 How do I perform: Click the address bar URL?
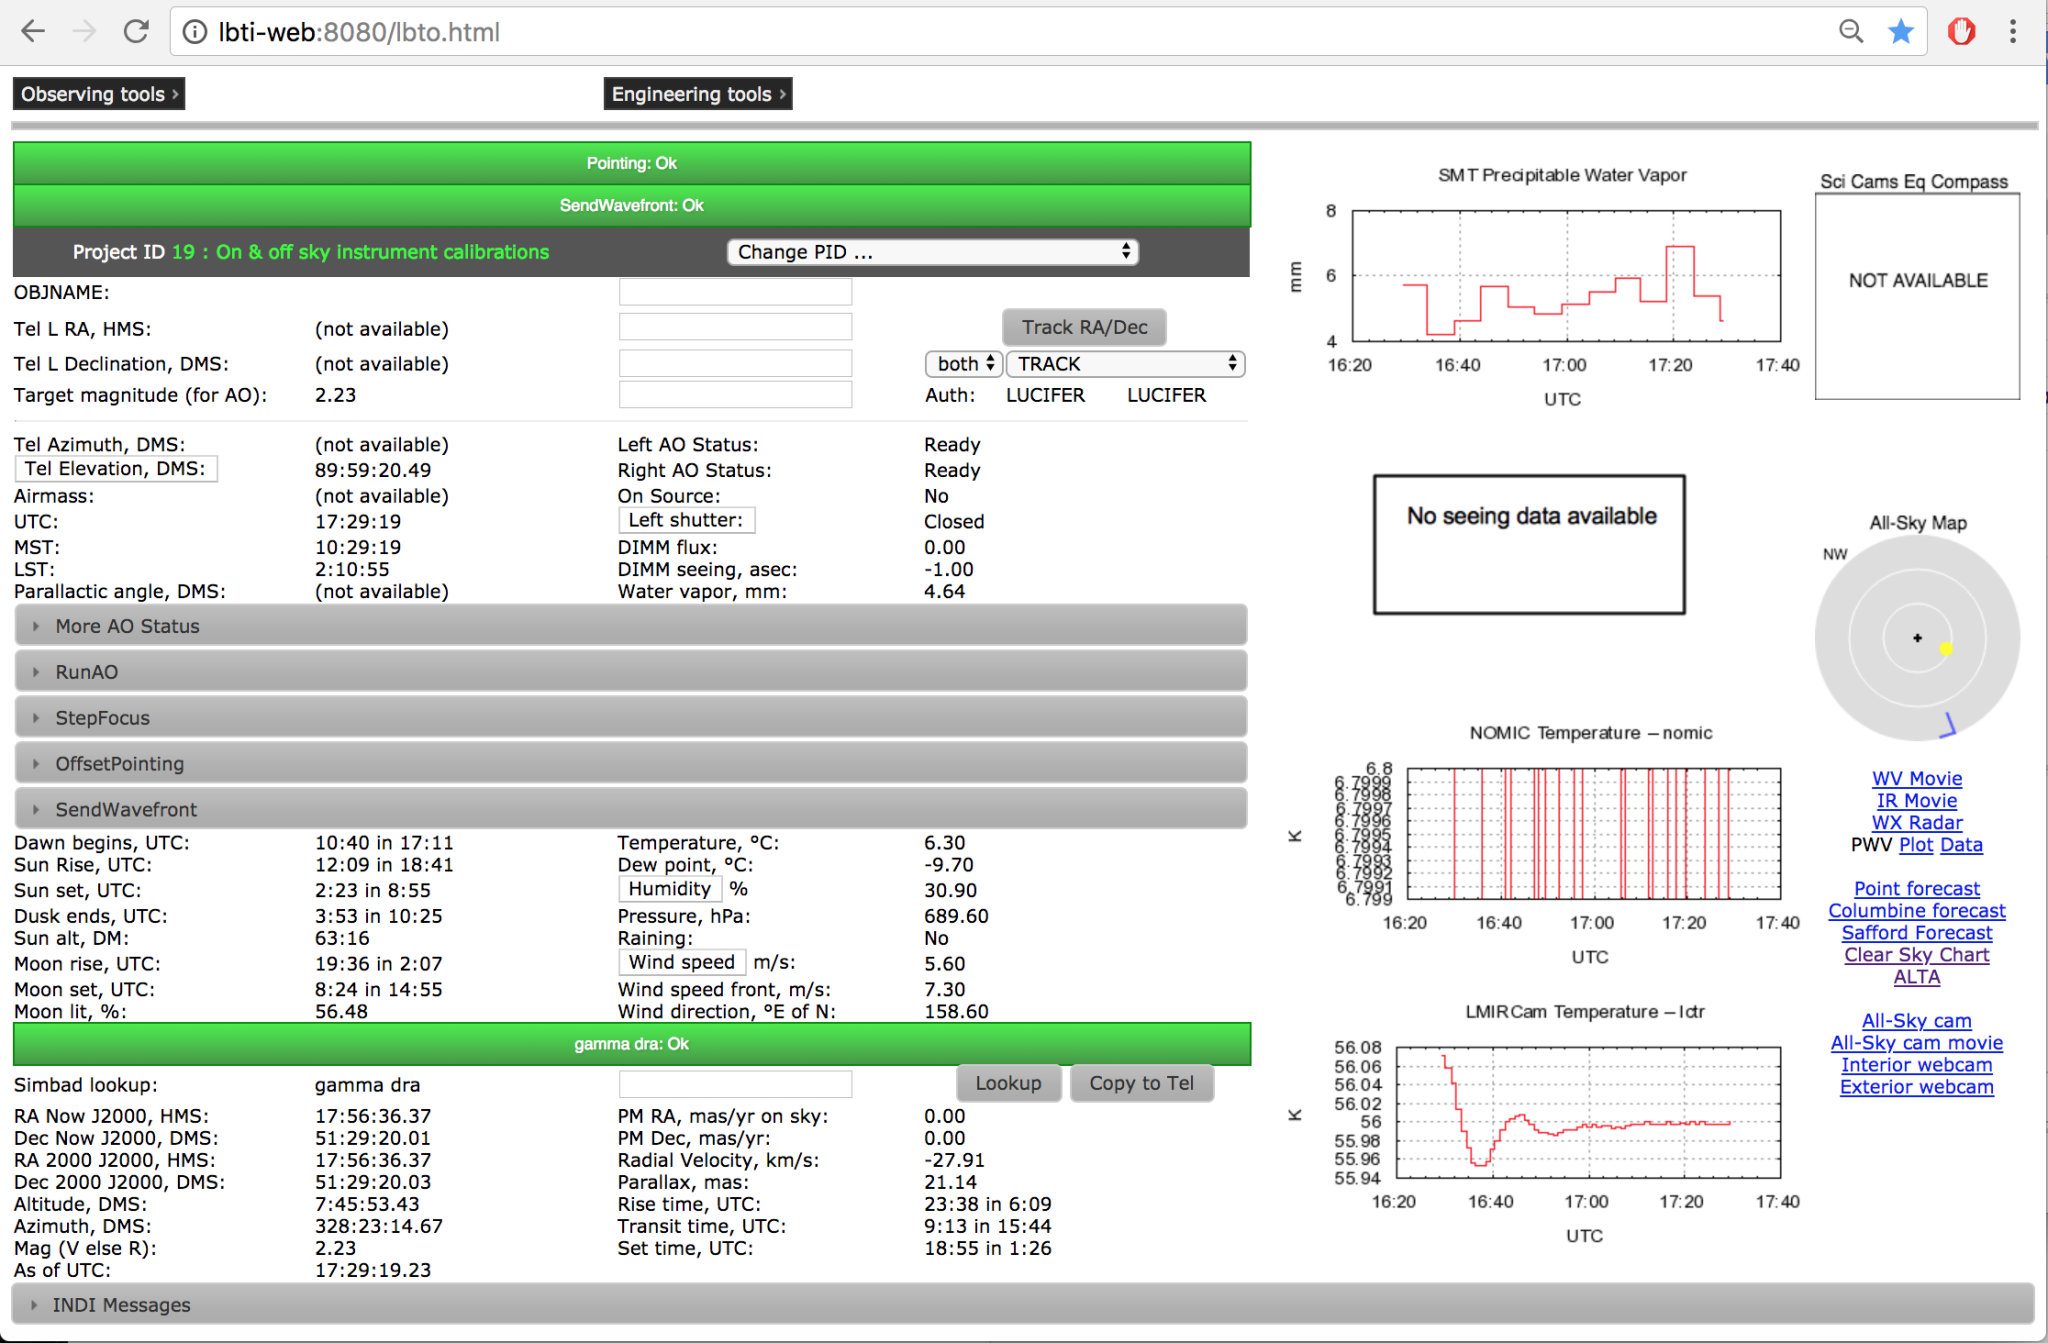[359, 32]
